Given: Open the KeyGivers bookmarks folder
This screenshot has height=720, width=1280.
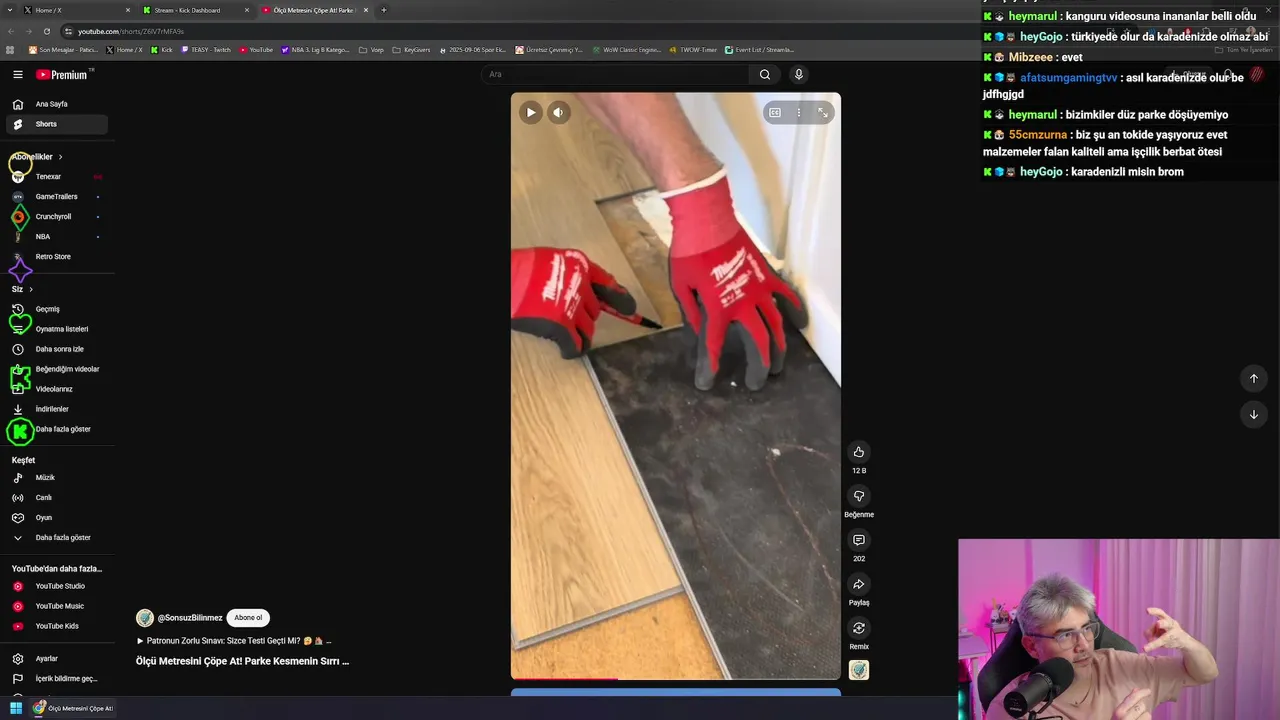Looking at the screenshot, I should 412,50.
